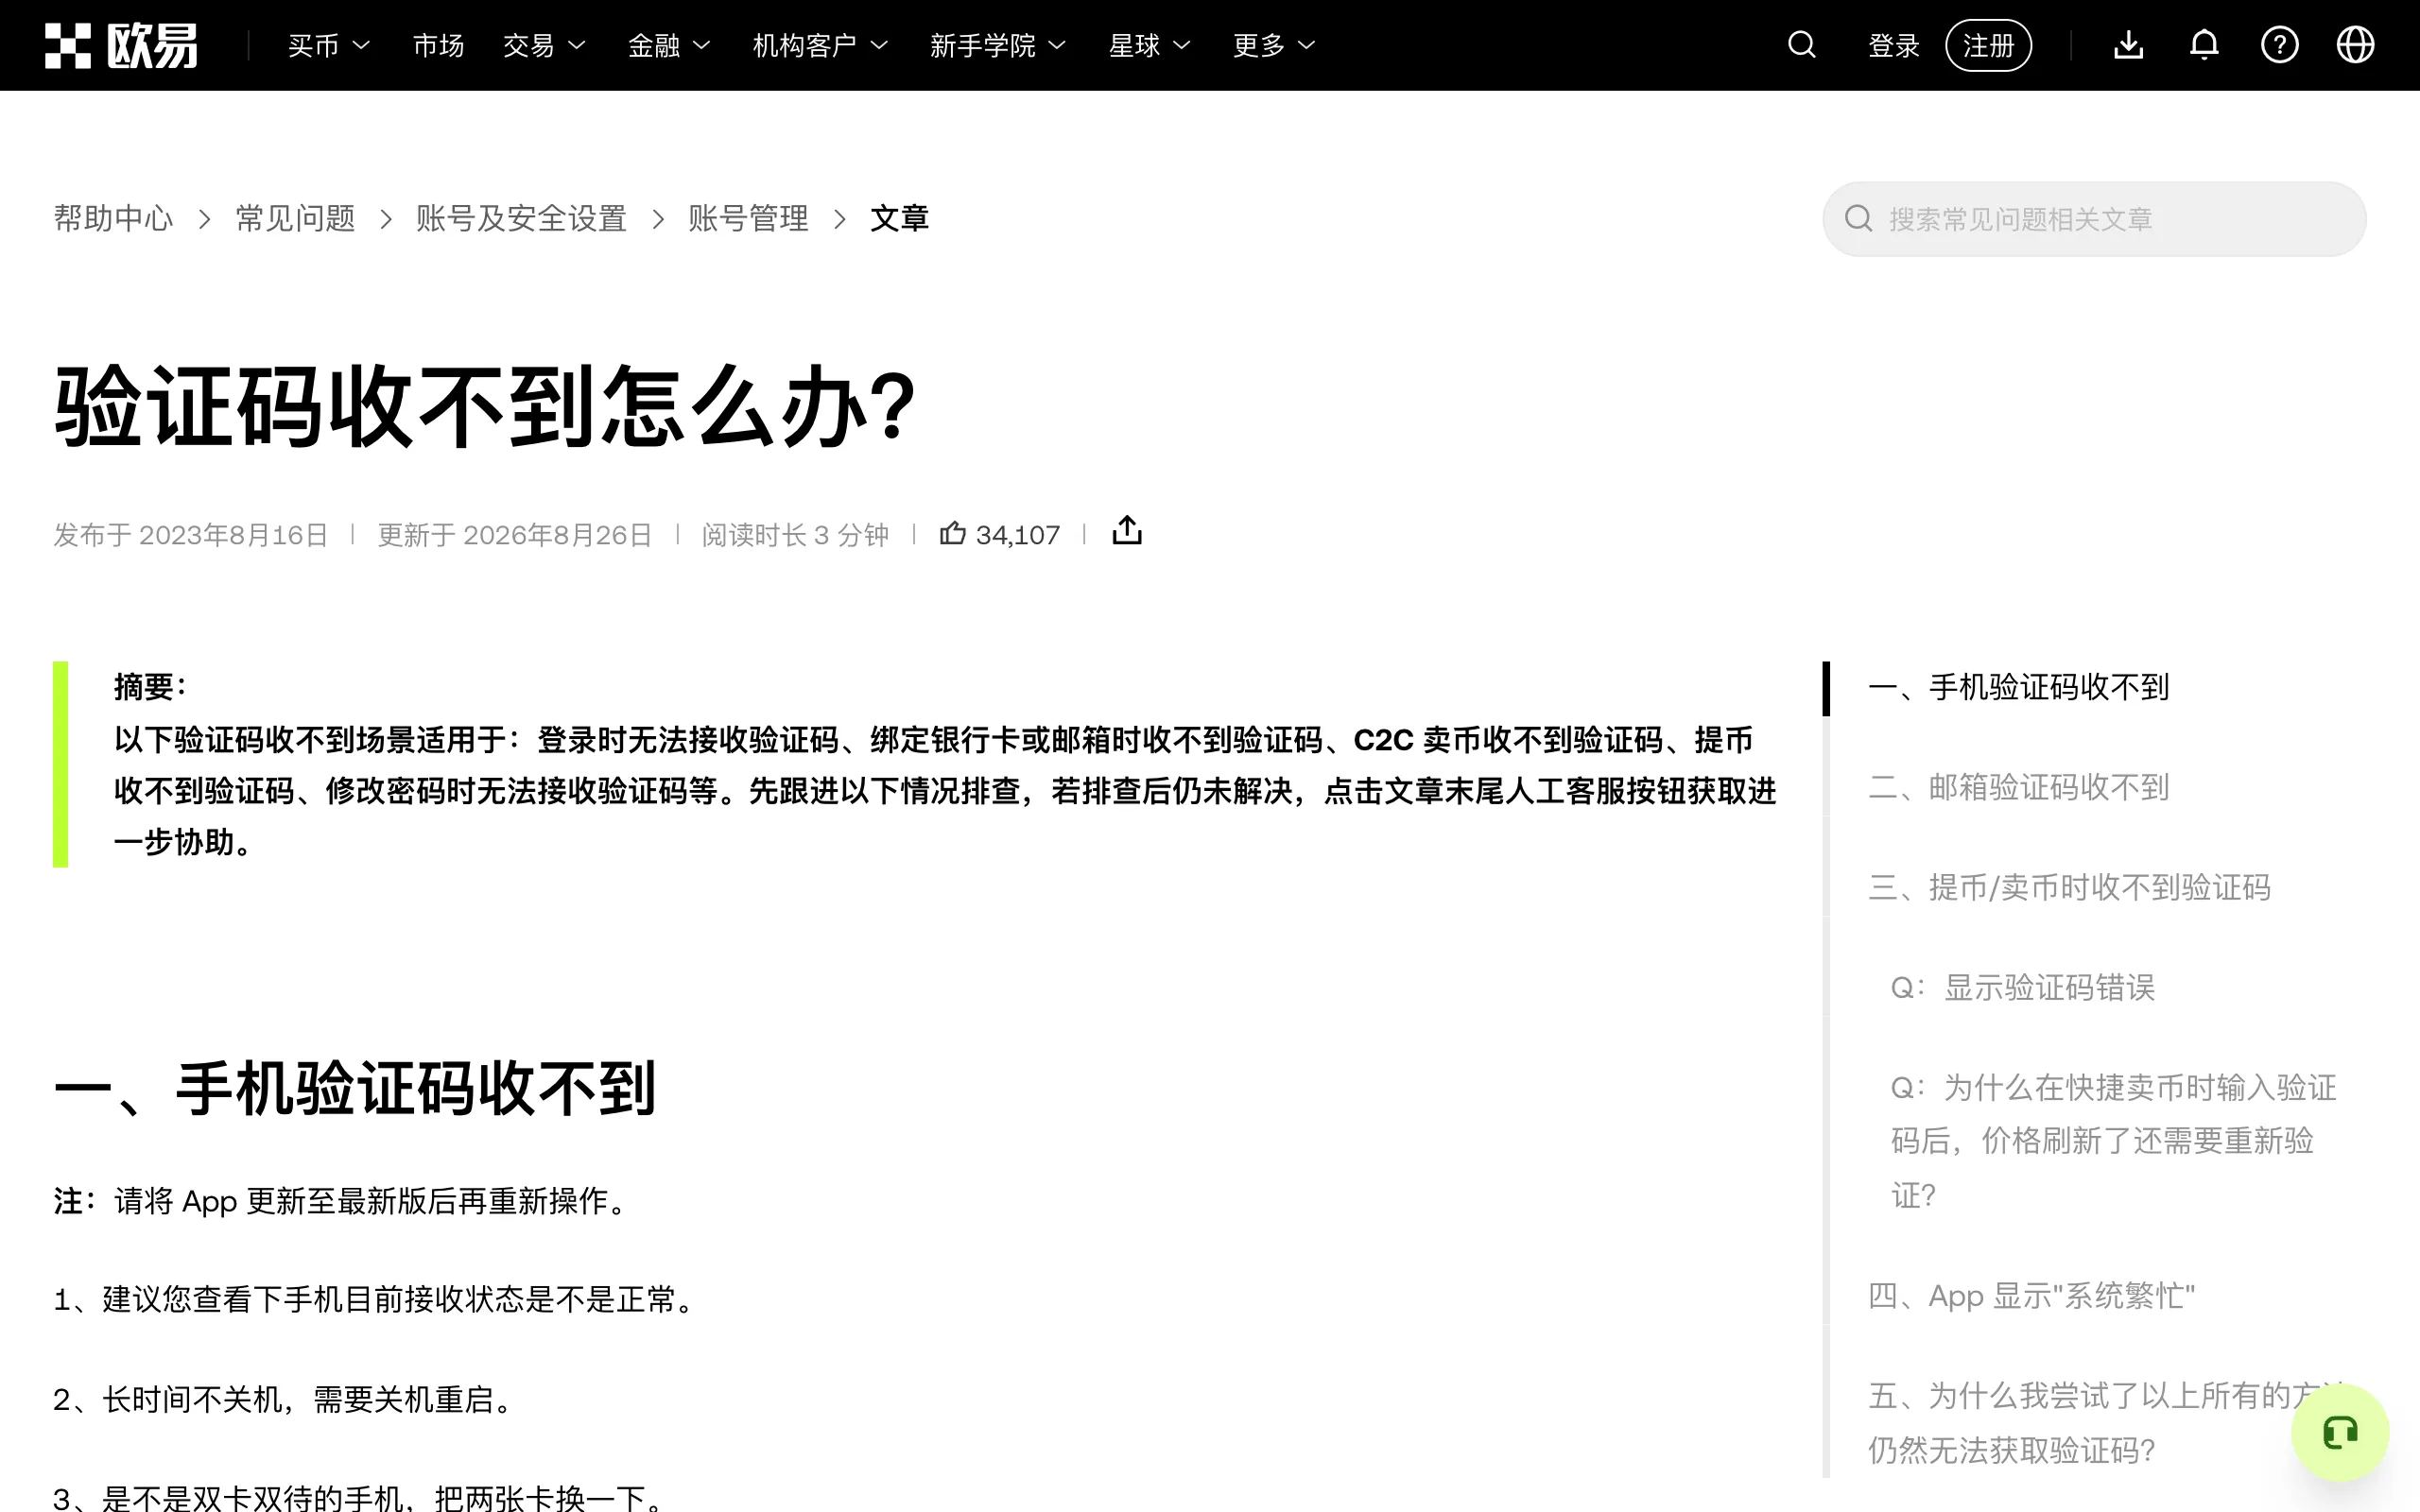This screenshot has height=1512, width=2420.
Task: Click the 登录 login link
Action: tap(1894, 45)
